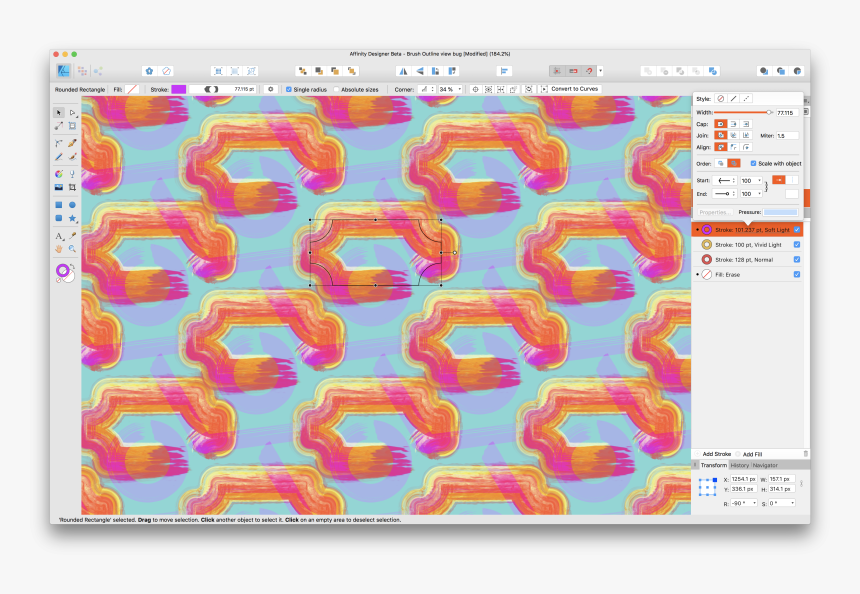Switch to the Designer persona
860x594 pixels.
click(x=64, y=71)
